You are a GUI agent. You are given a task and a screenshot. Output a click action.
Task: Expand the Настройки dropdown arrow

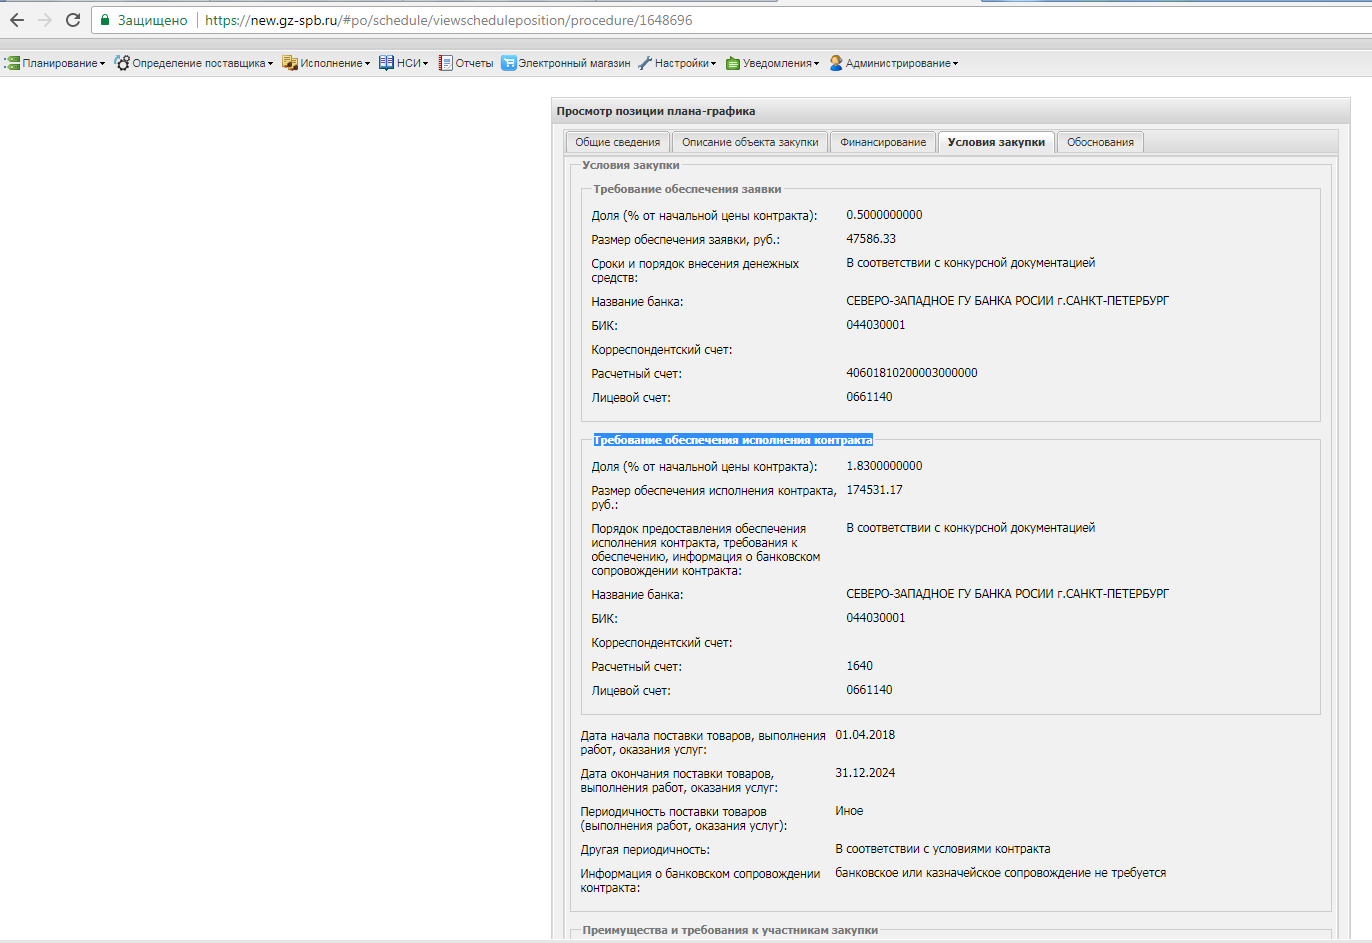coord(713,64)
